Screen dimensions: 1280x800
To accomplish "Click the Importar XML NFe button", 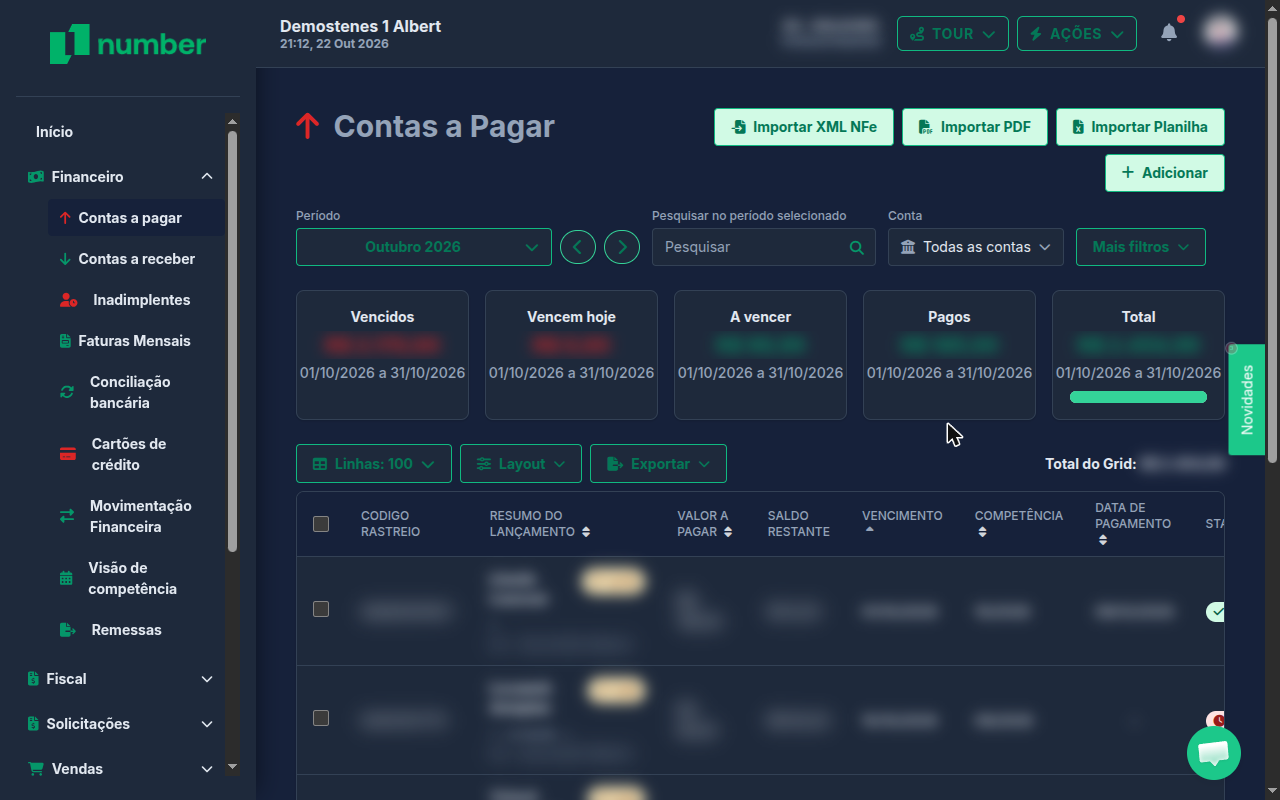I will 804,127.
